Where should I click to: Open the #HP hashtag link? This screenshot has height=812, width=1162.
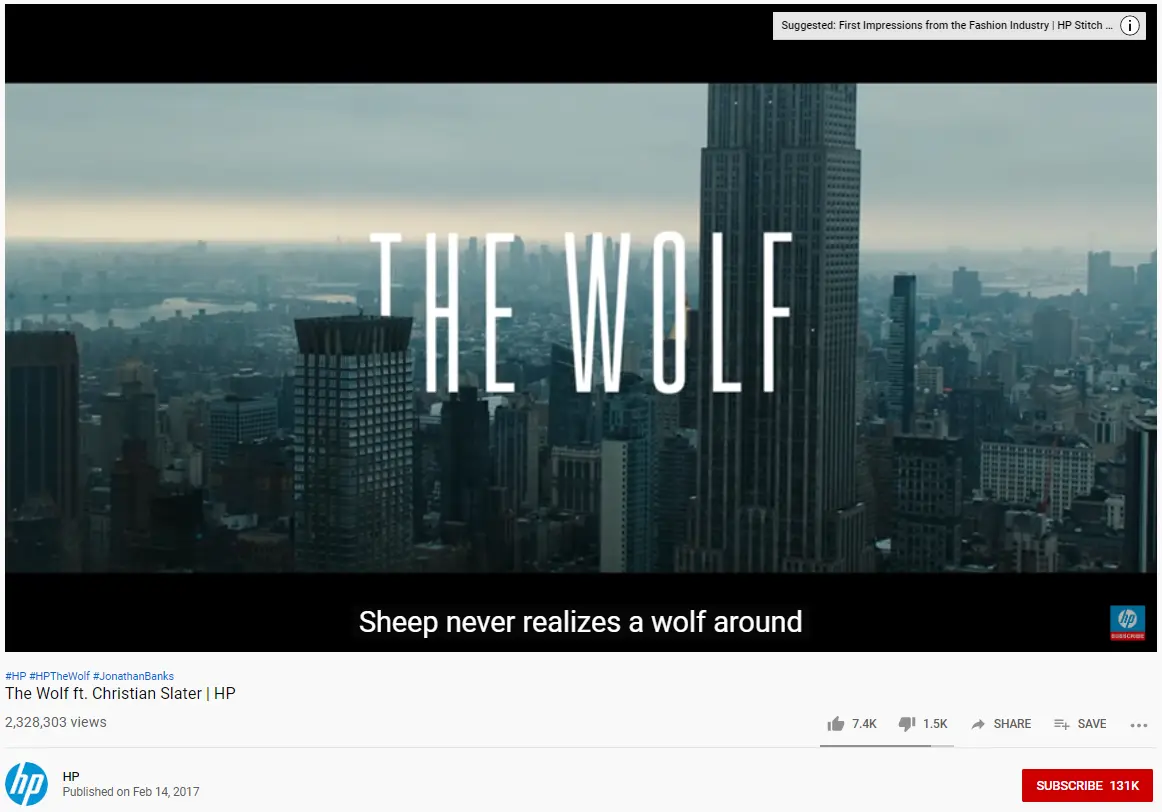tap(16, 676)
